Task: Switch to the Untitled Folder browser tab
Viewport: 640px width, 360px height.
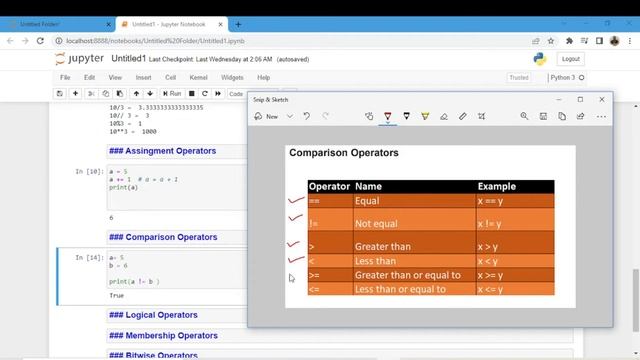Action: [57, 24]
